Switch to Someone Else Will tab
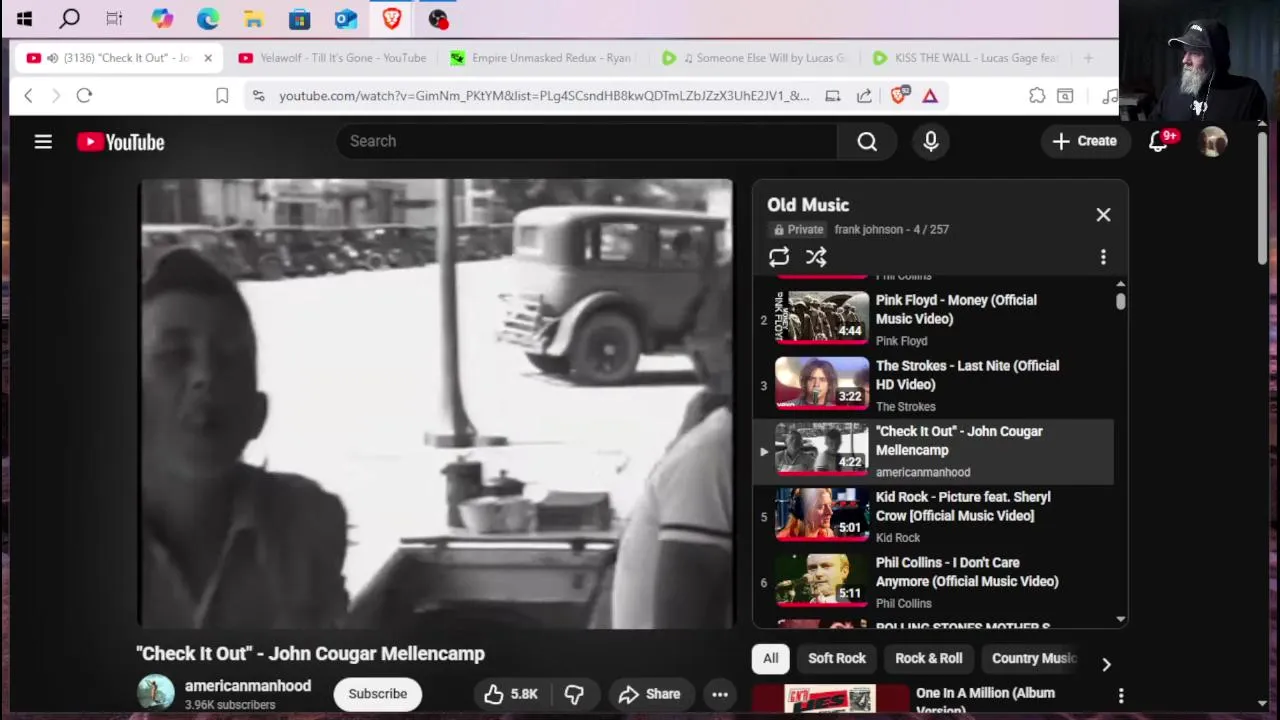Image resolution: width=1280 pixels, height=720 pixels. click(x=757, y=58)
